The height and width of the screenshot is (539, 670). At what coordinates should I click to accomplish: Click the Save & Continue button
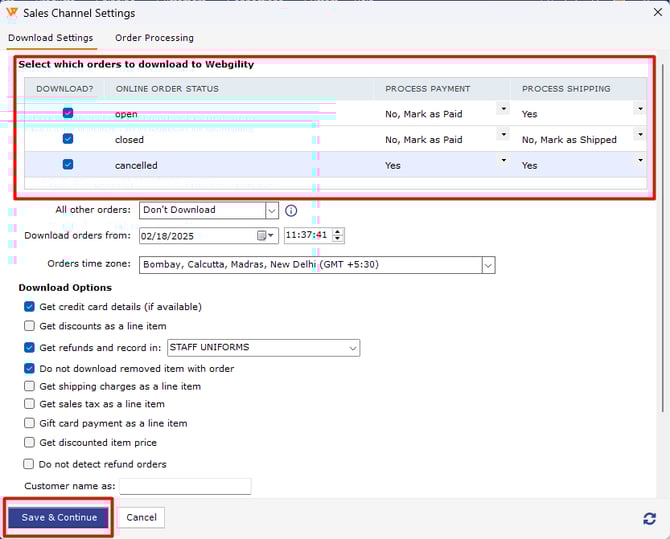coord(59,517)
